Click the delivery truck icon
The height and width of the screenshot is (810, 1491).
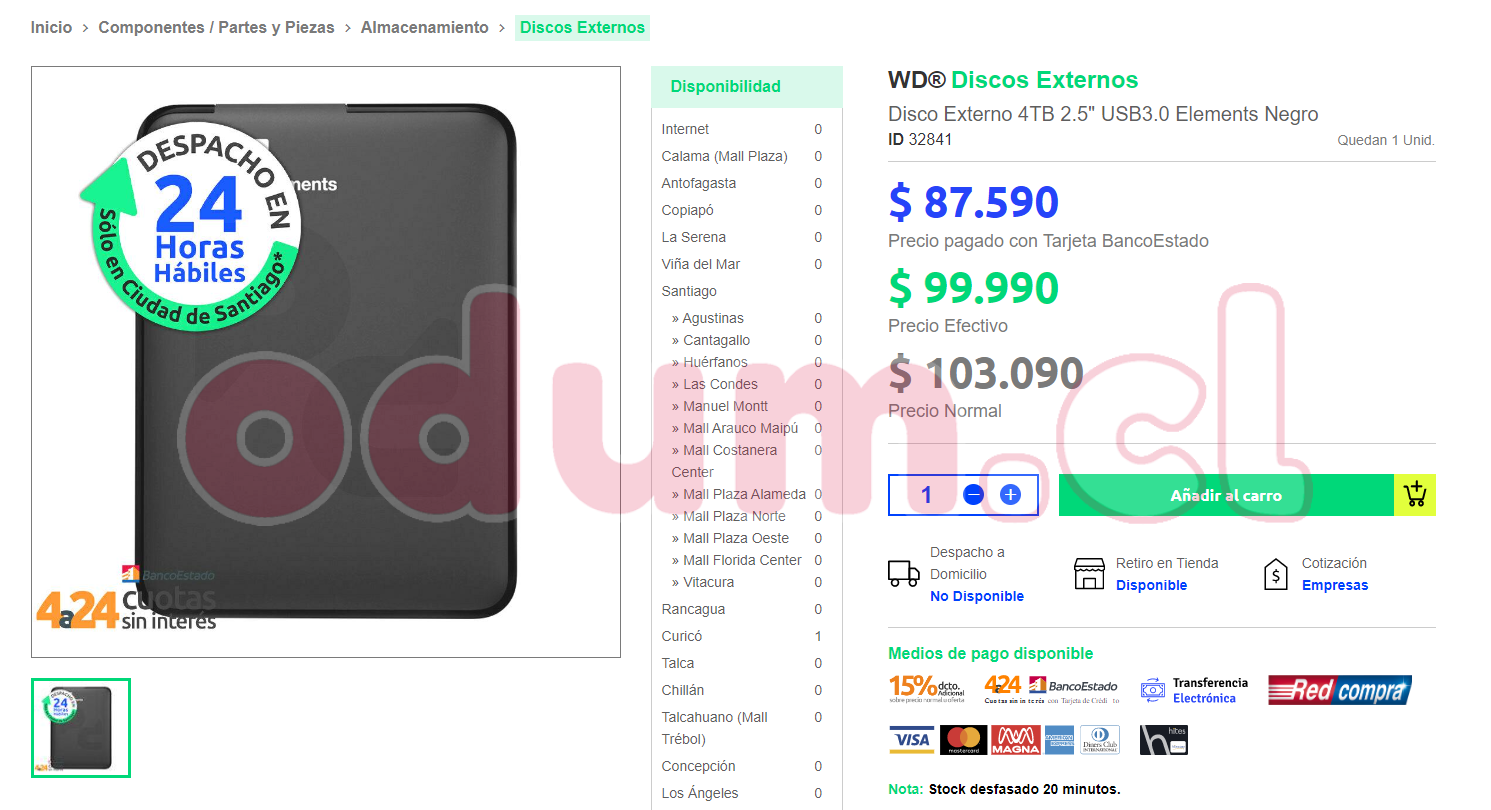click(x=904, y=574)
